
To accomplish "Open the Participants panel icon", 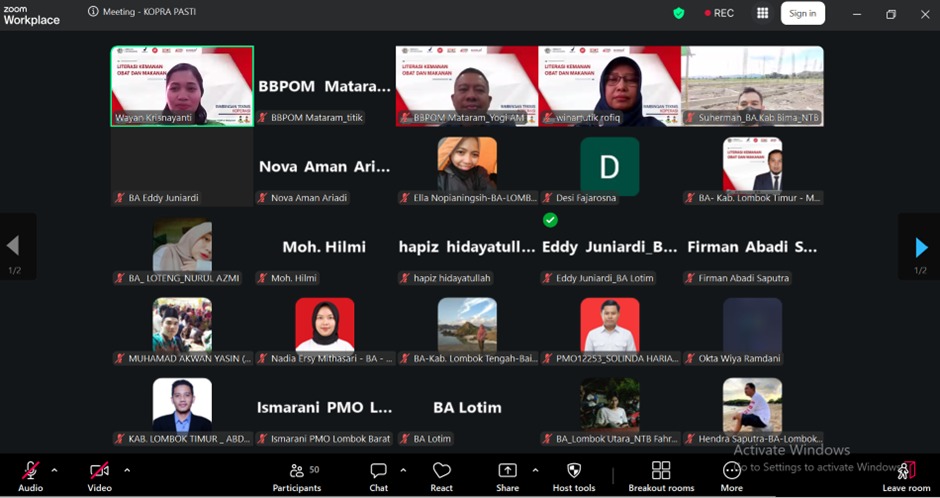I will pos(297,471).
